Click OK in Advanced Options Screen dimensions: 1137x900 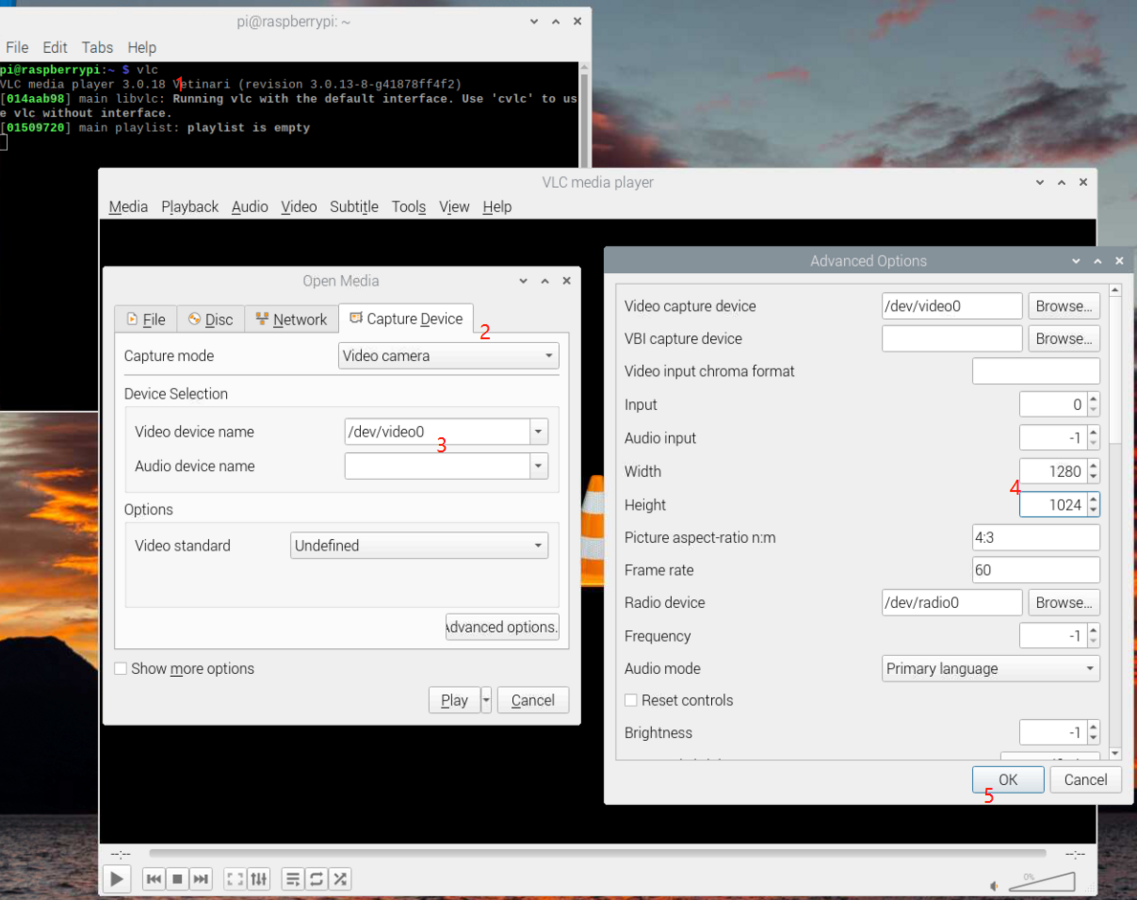tap(1007, 780)
